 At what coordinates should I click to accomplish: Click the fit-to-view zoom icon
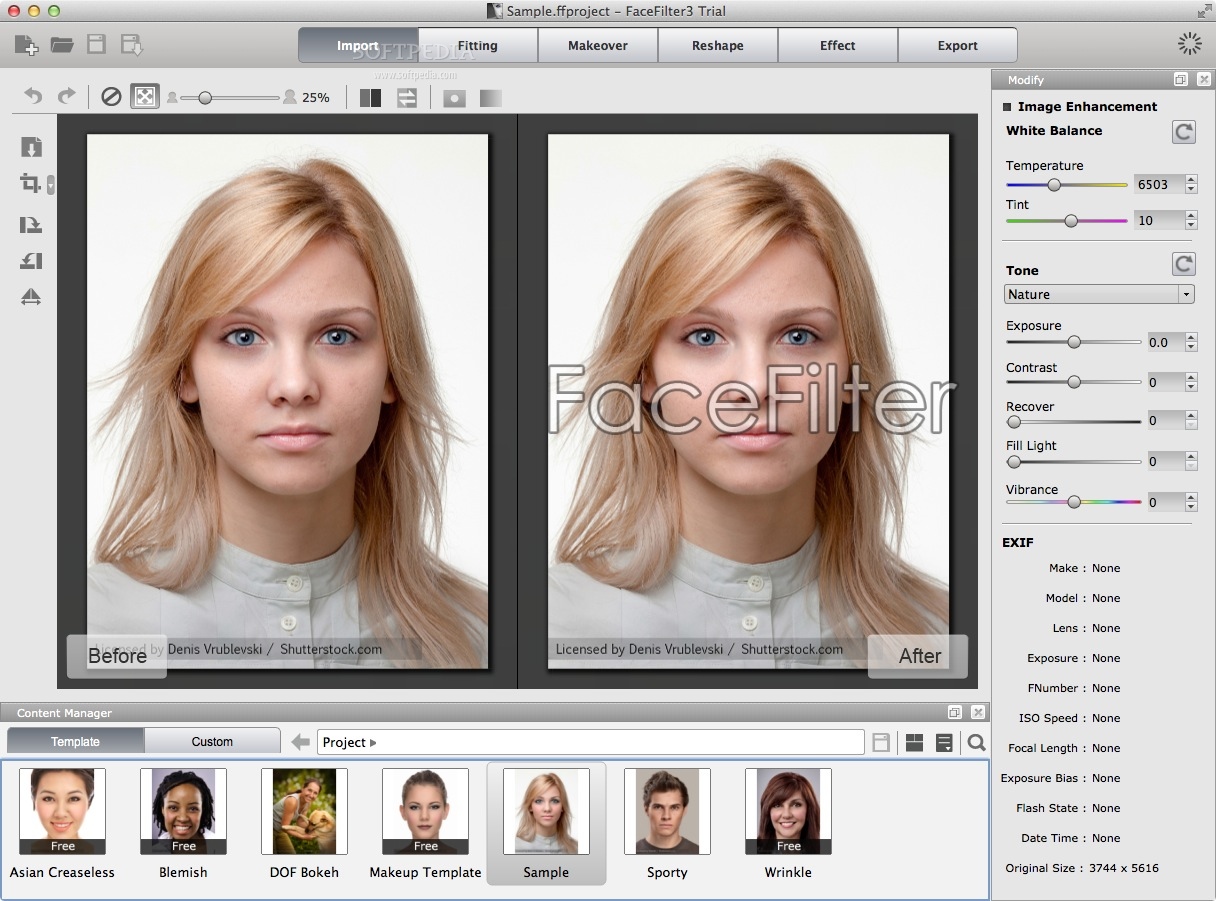point(145,96)
